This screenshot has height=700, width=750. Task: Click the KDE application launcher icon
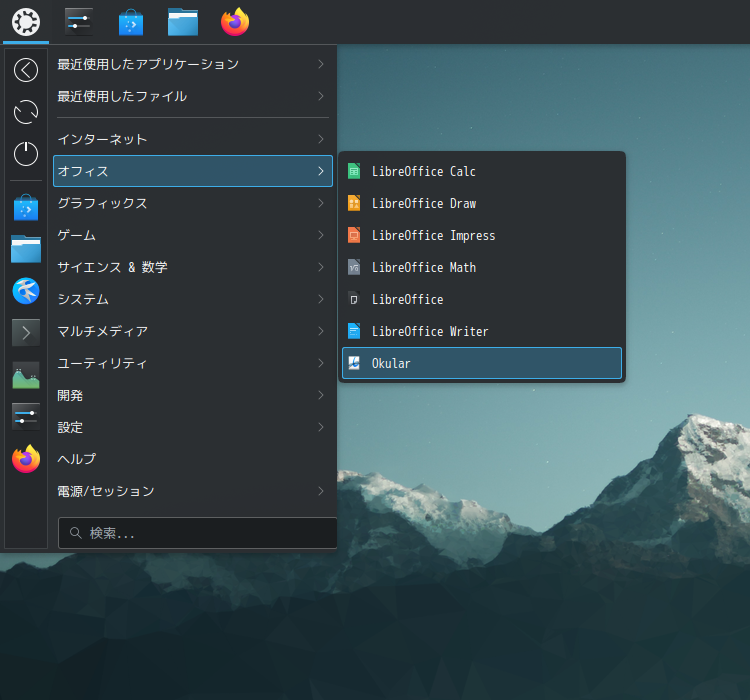(x=26, y=22)
